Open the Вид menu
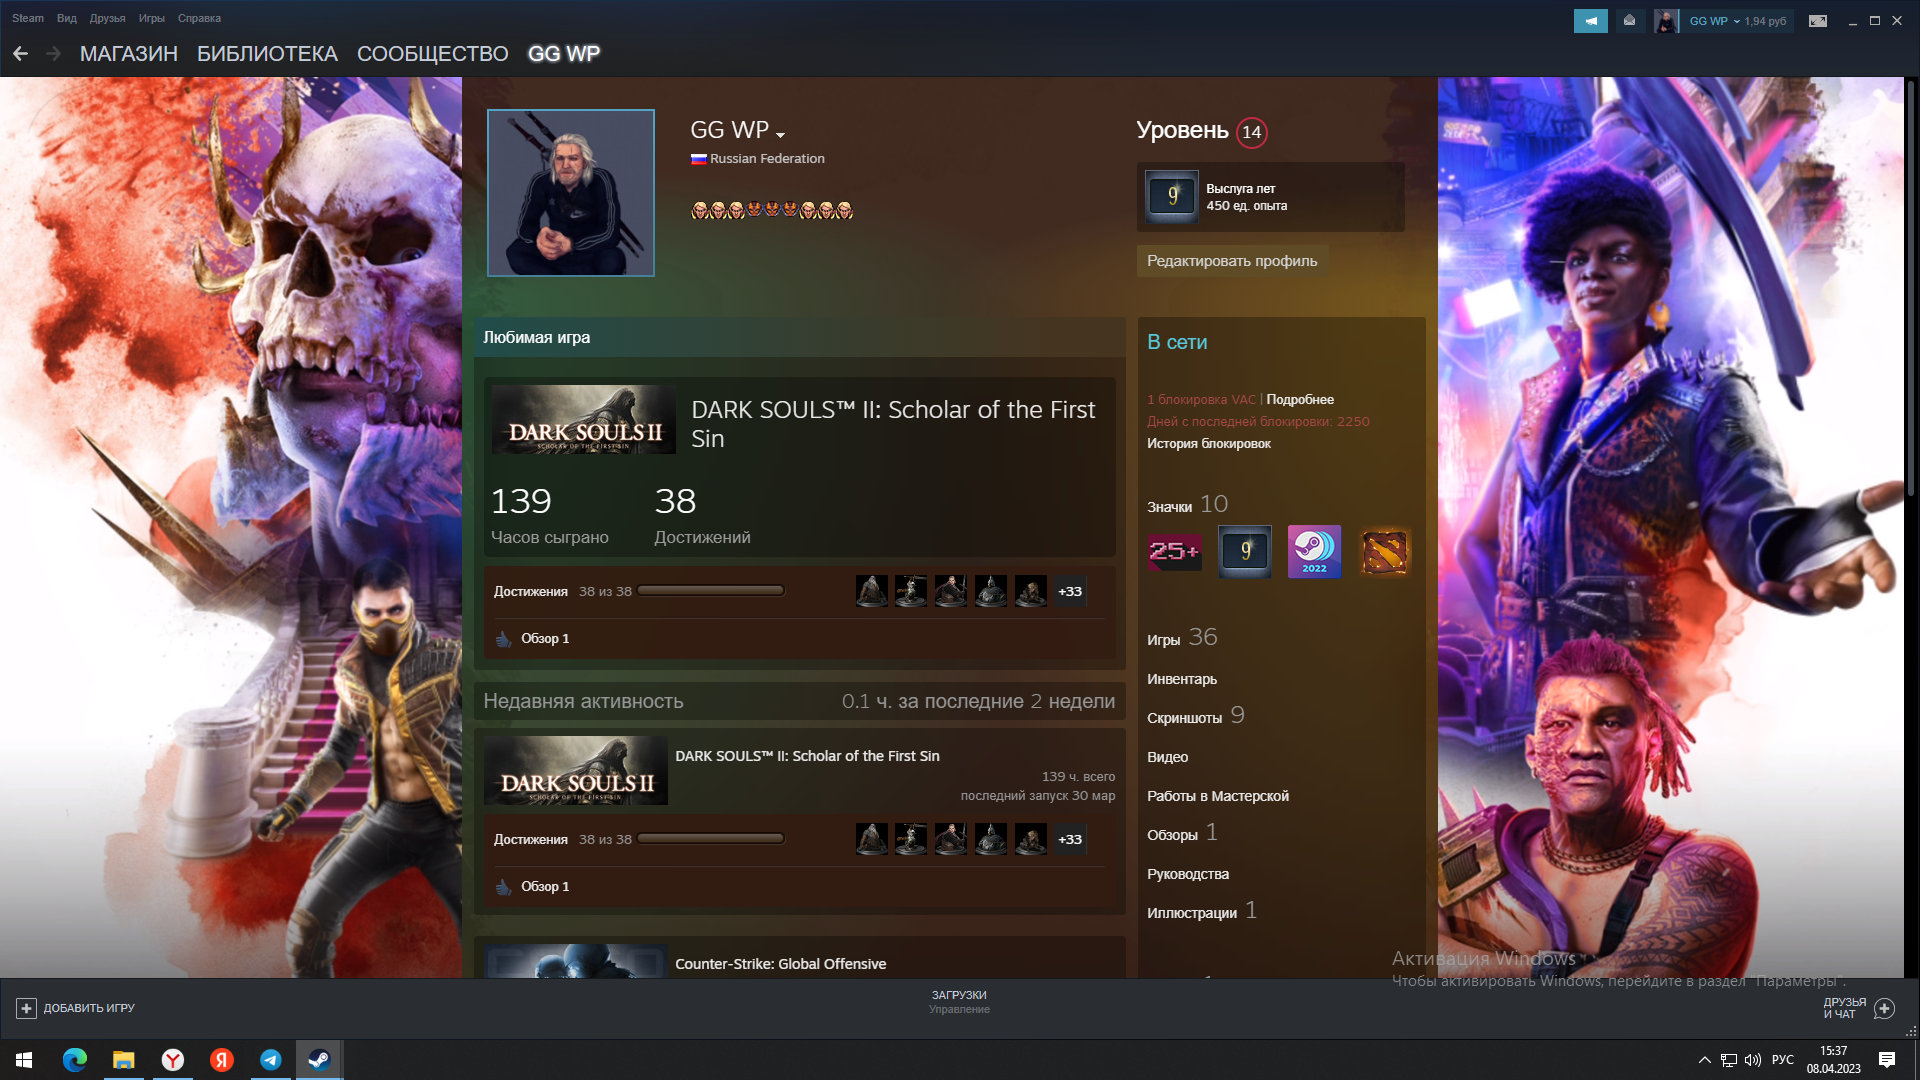The height and width of the screenshot is (1080, 1920). pyautogui.click(x=67, y=18)
